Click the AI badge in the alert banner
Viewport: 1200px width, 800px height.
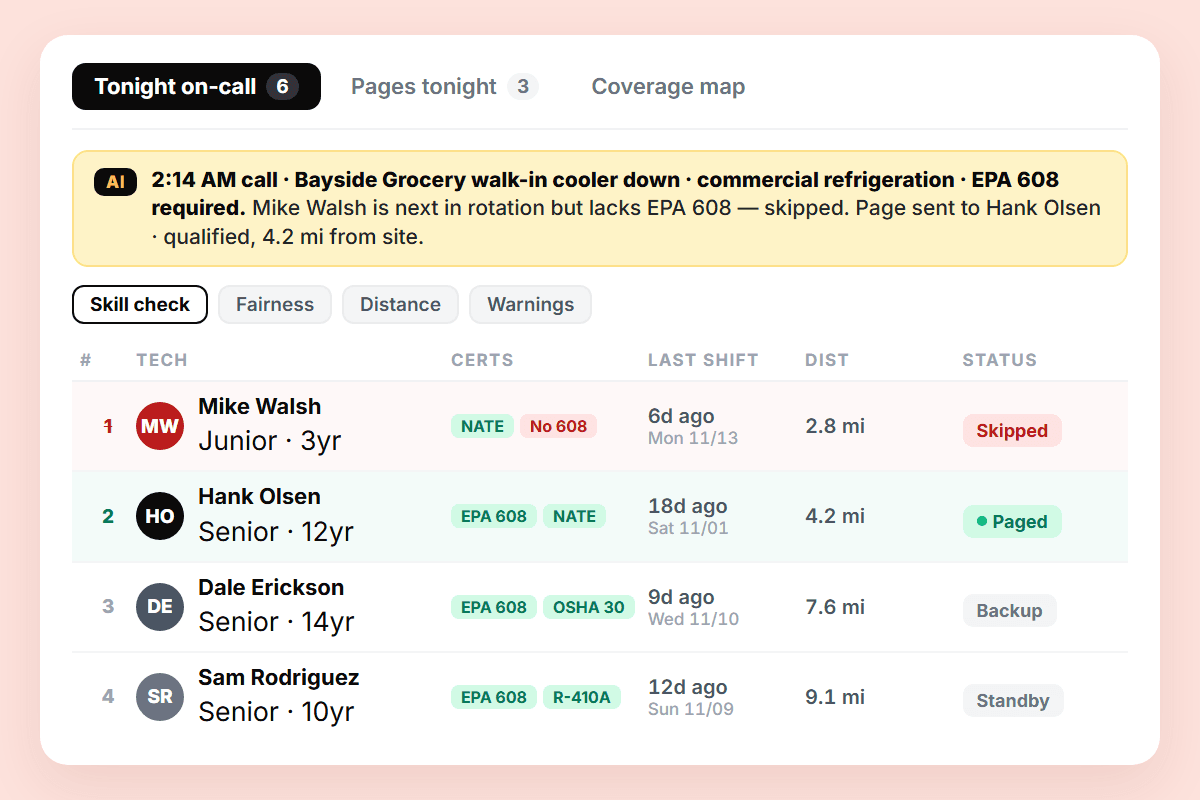(116, 182)
